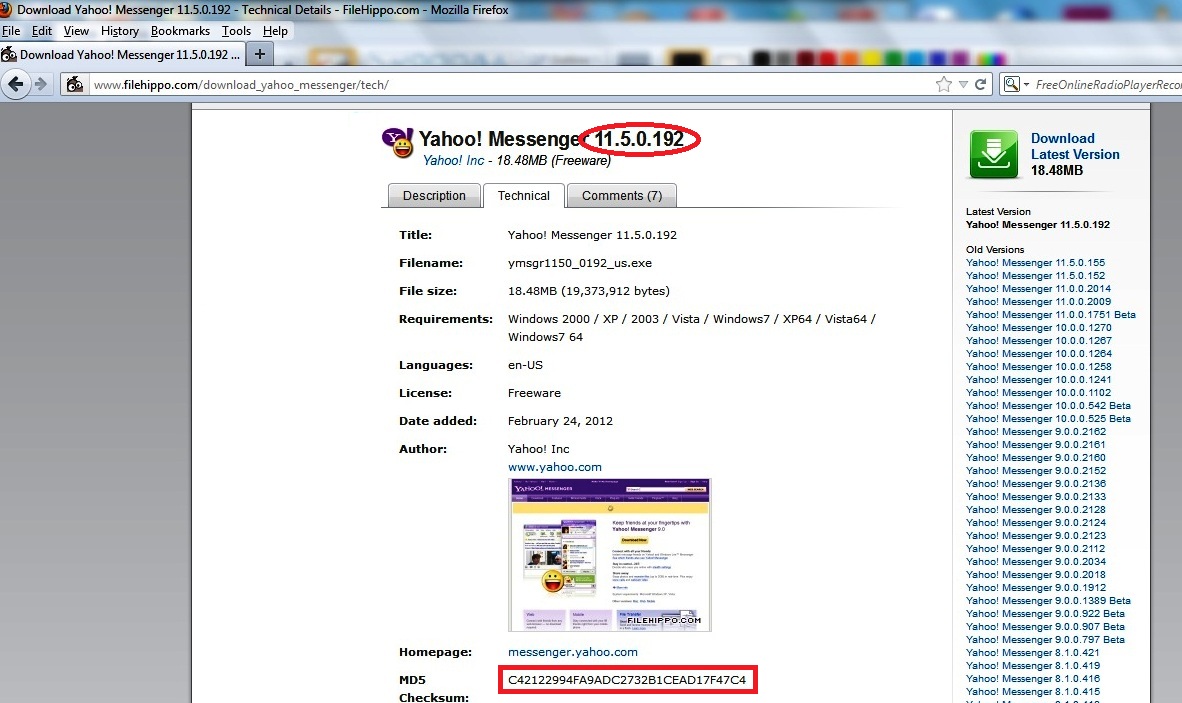Open the Comments (7) tab
This screenshot has height=703, width=1182.
click(x=622, y=195)
